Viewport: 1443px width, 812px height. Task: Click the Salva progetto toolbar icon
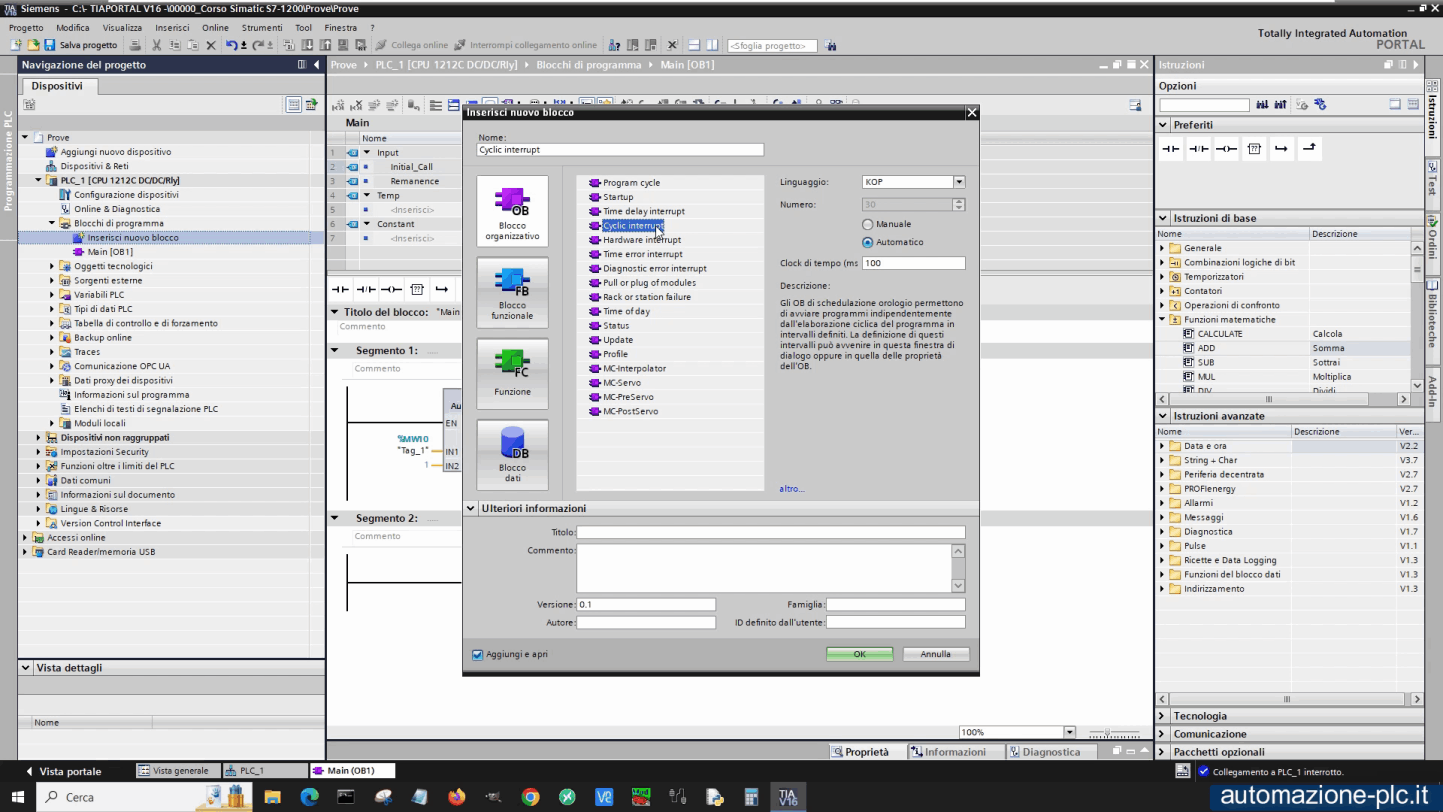[49, 45]
